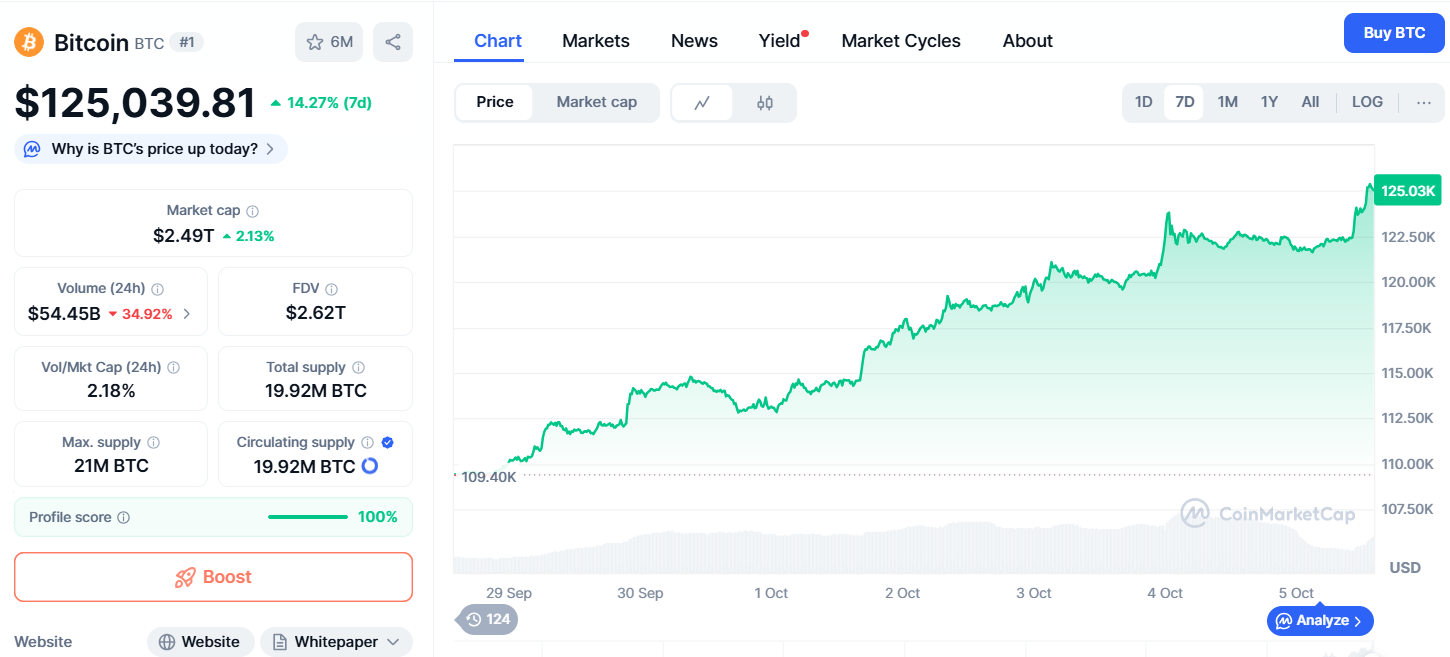The height and width of the screenshot is (657, 1450).
Task: Click the #1 rank badge
Action: (187, 42)
